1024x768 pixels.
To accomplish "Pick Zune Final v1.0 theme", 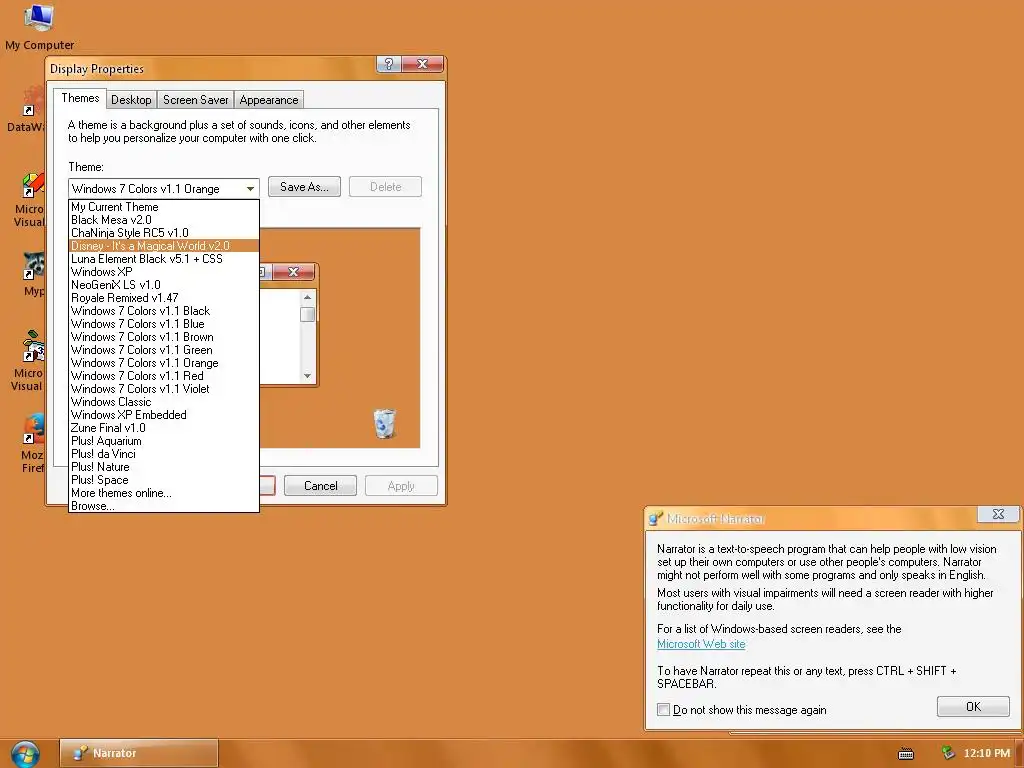I will (x=164, y=428).
